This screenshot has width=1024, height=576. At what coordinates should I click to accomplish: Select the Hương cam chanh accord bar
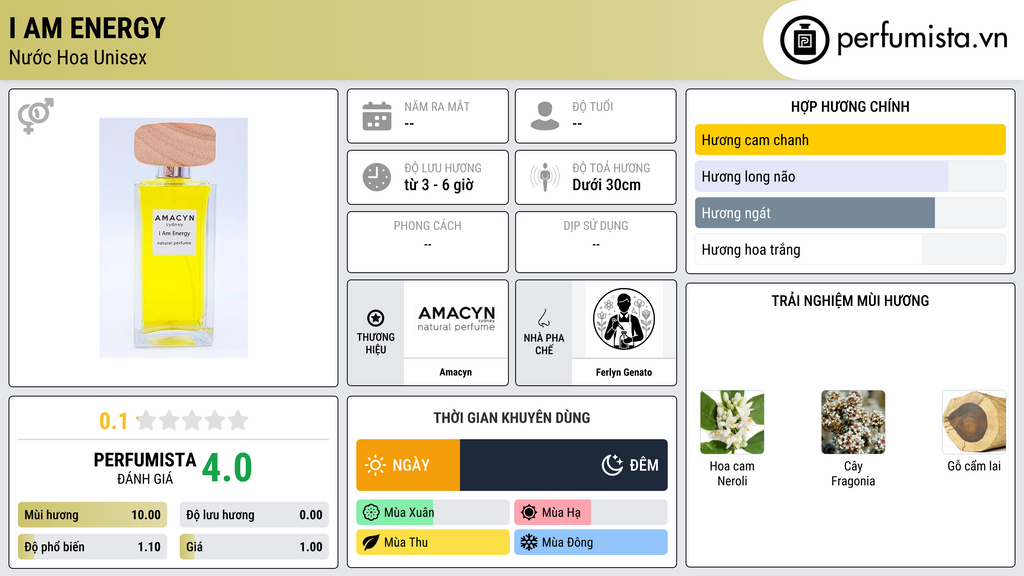[x=850, y=140]
